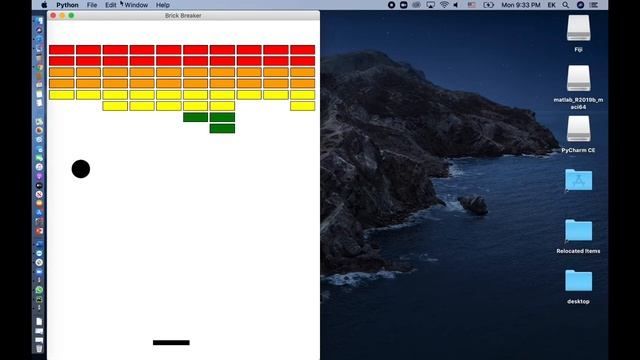
Task: Open the EK user menu
Action: (x=551, y=5)
